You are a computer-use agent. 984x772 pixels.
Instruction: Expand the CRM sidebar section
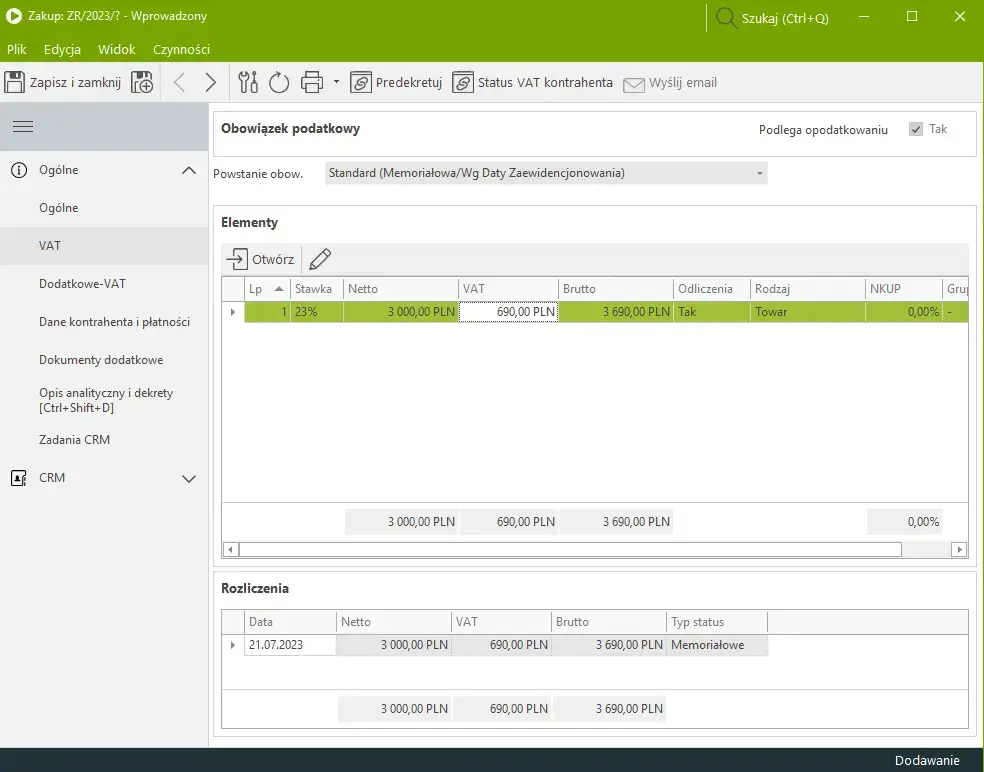point(188,479)
